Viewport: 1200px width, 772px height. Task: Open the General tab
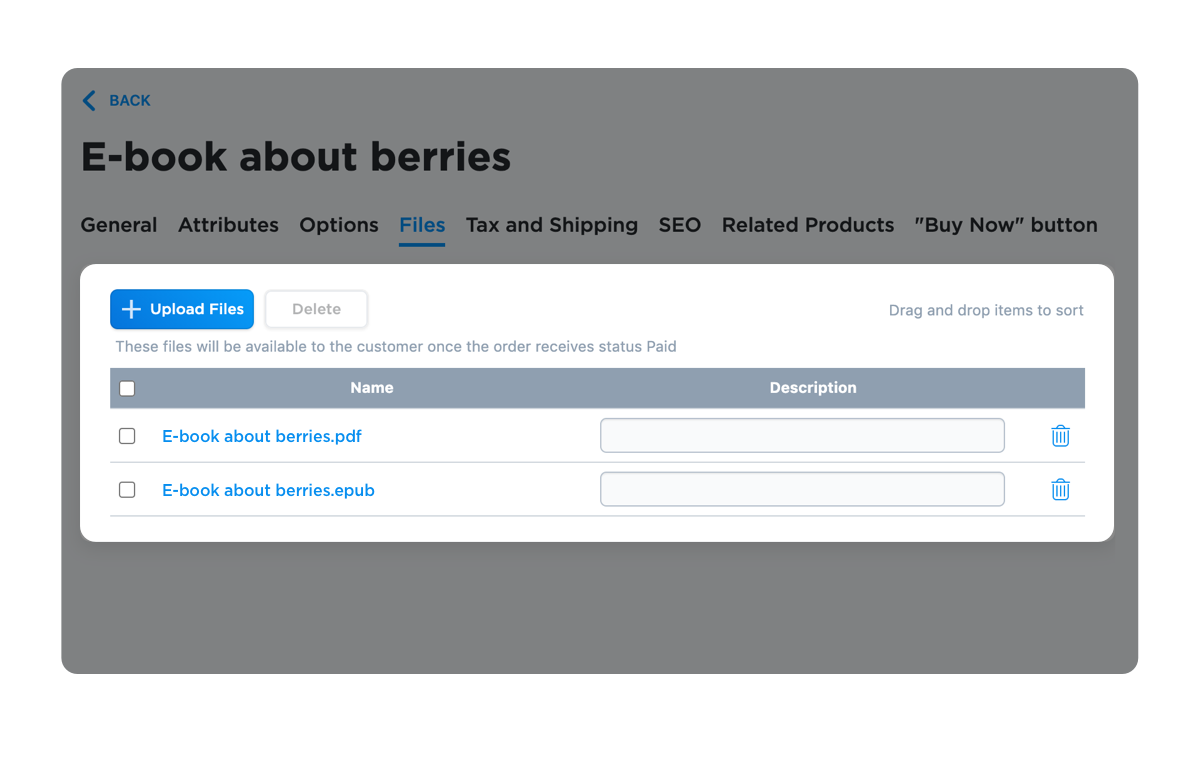tap(119, 225)
